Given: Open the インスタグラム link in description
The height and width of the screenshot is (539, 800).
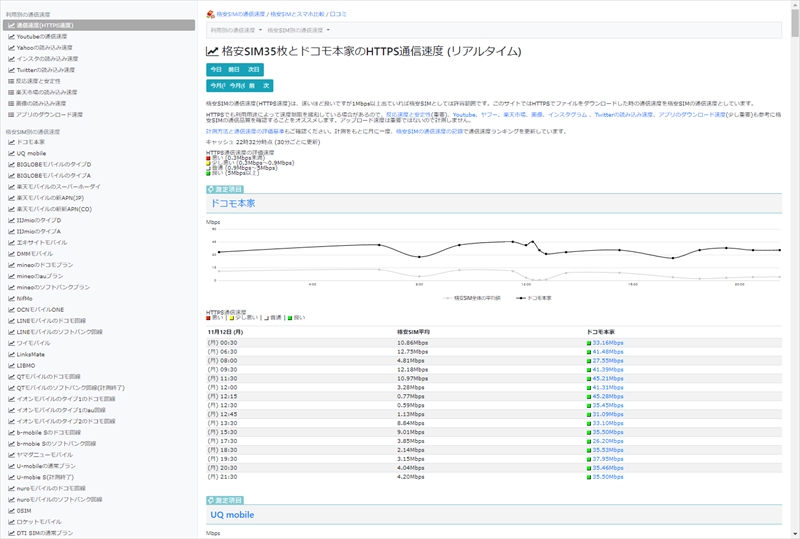Looking at the screenshot, I should pos(567,115).
